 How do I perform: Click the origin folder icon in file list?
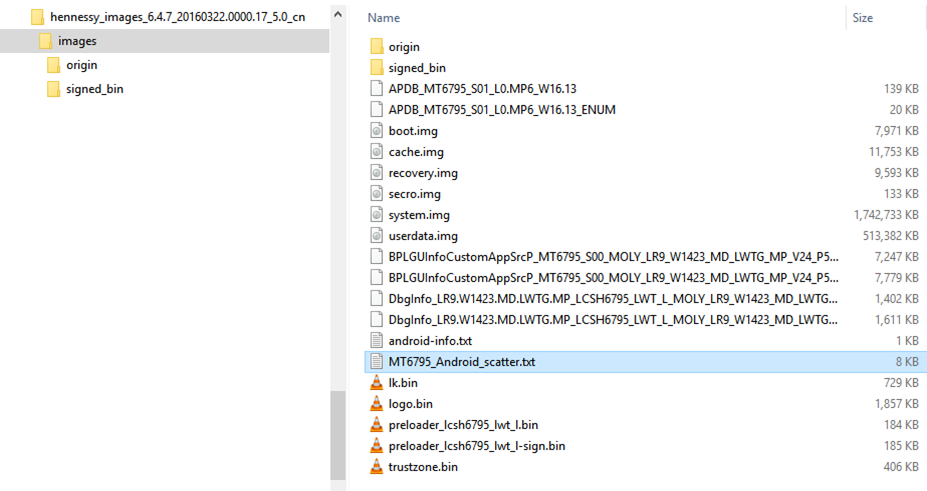[x=377, y=47]
